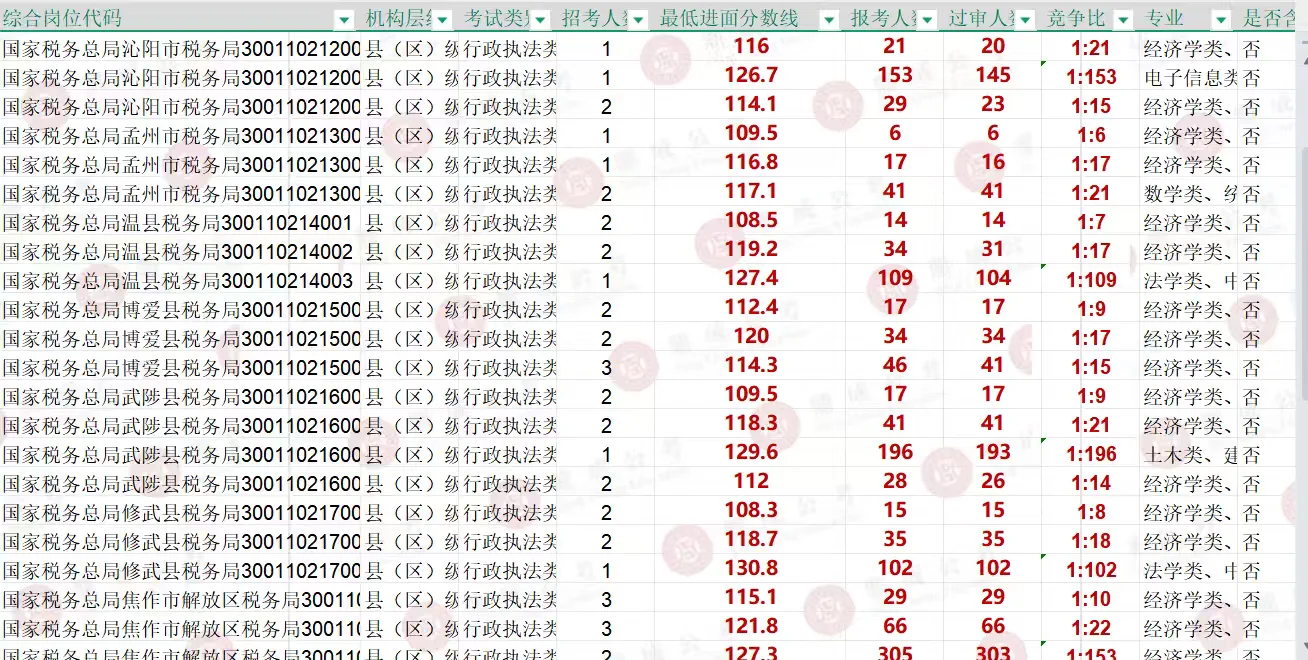Select the 报考人数 cell showing 28
Screen dimensions: 1308x660
coord(895,481)
